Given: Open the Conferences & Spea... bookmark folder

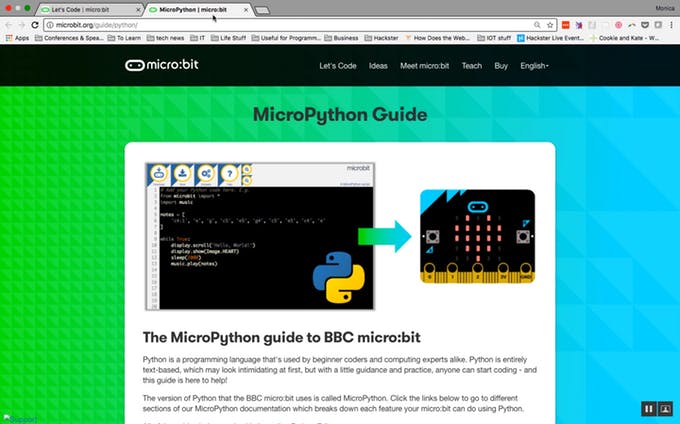Looking at the screenshot, I should click(x=69, y=38).
